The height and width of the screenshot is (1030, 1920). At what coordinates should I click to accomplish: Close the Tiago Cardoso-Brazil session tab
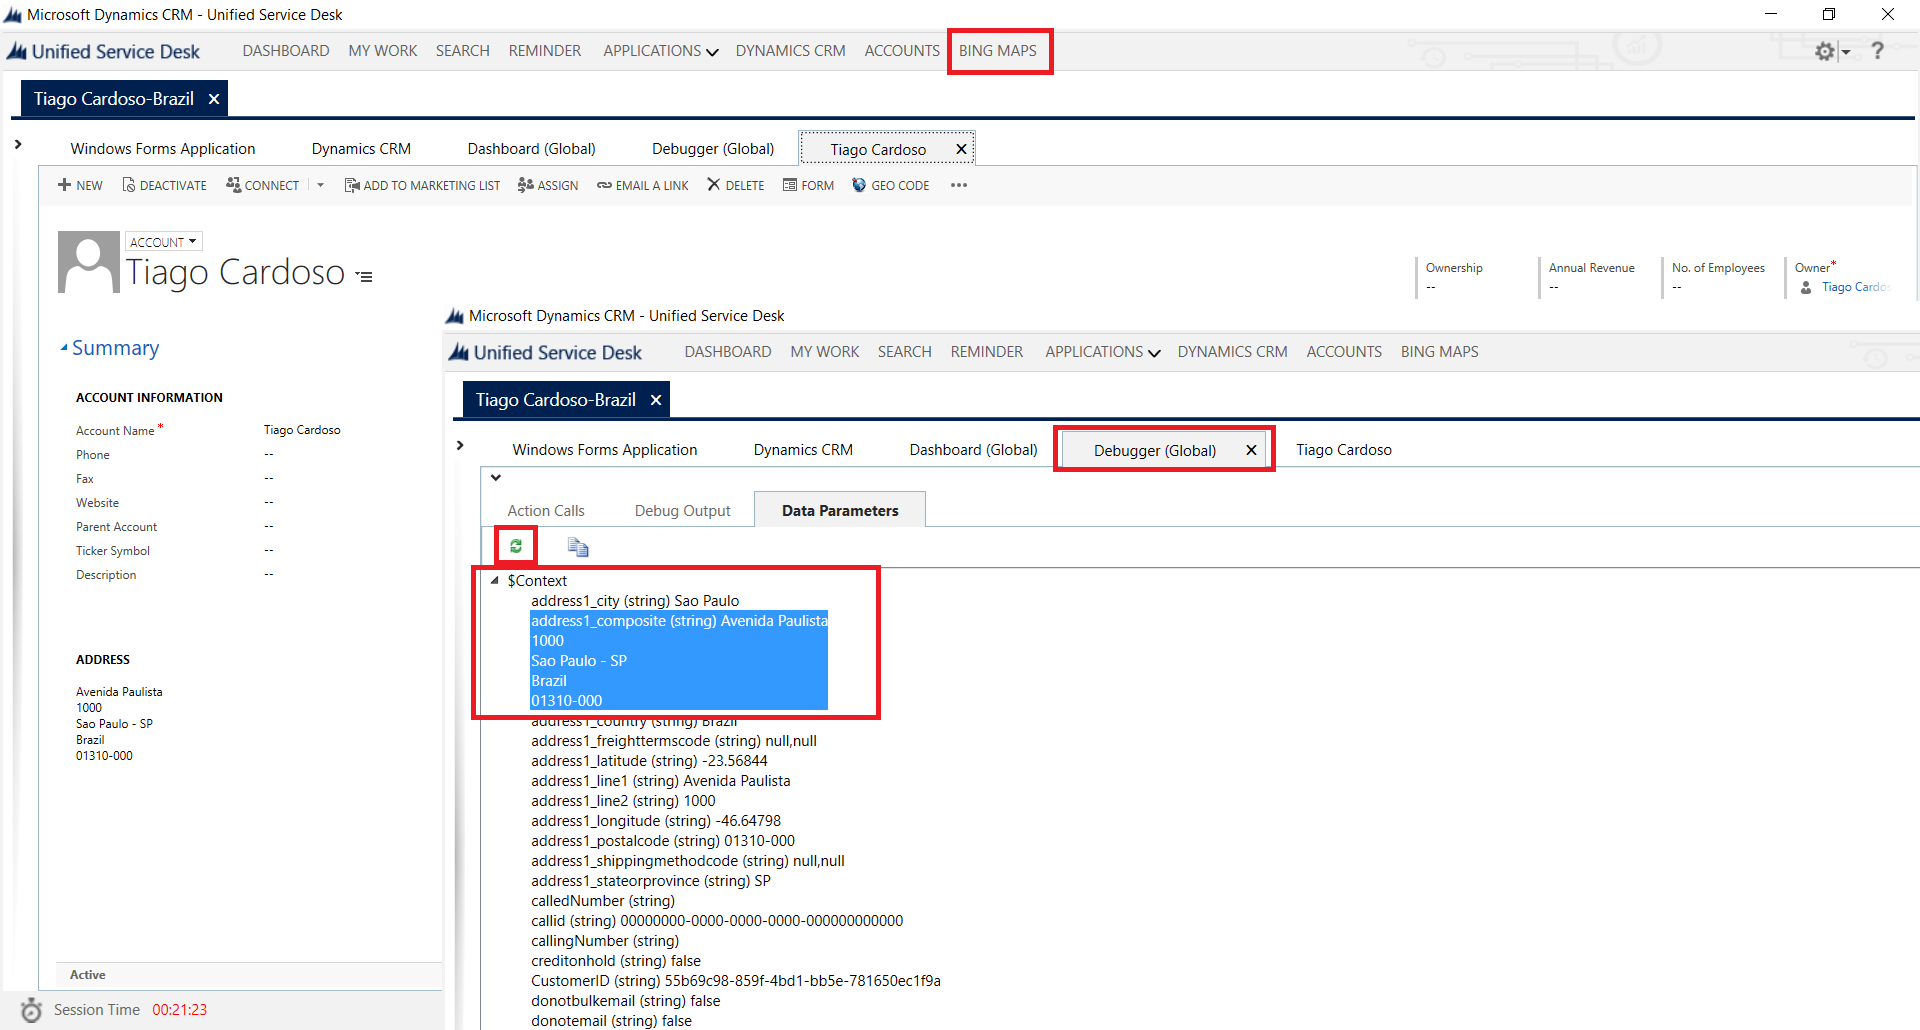214,99
